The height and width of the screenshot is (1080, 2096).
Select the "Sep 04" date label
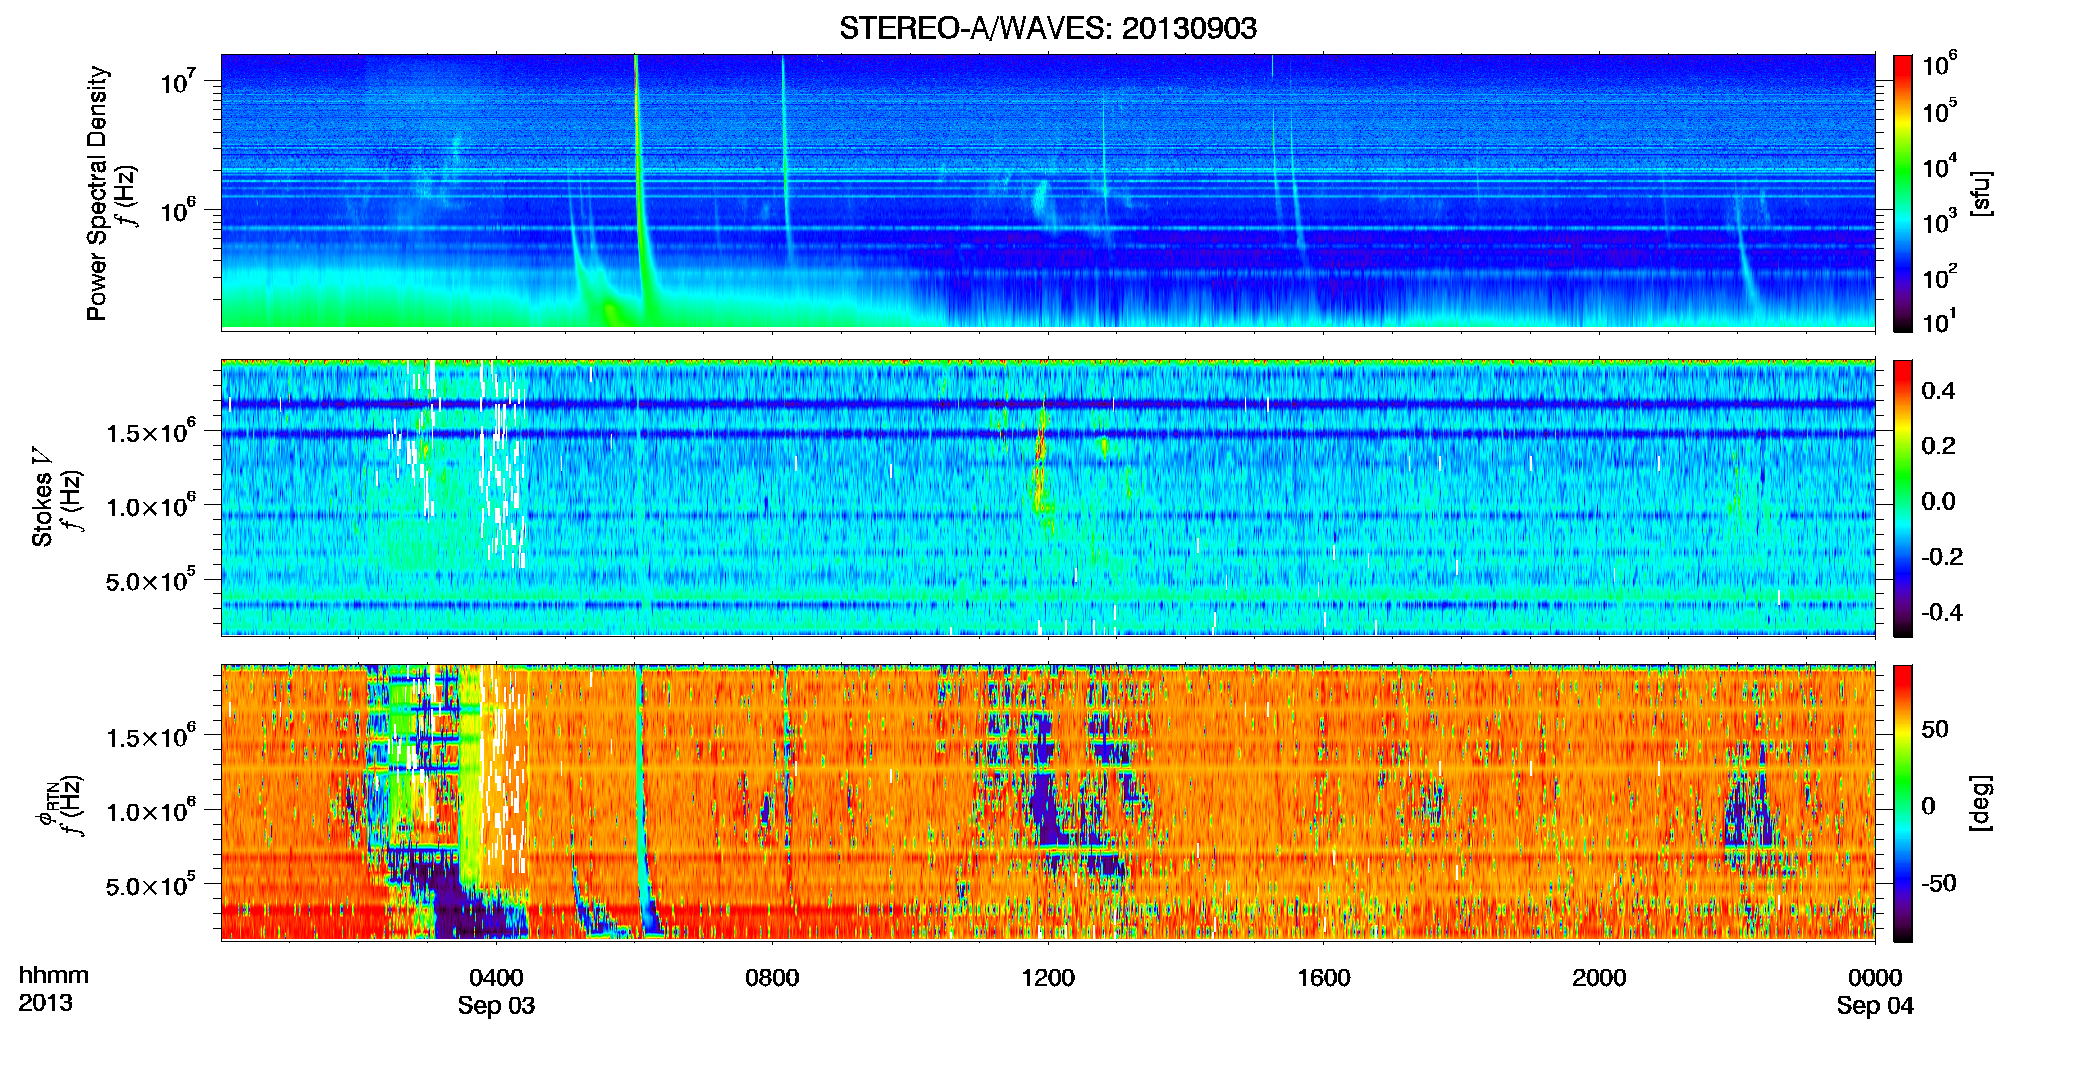(x=1875, y=1005)
